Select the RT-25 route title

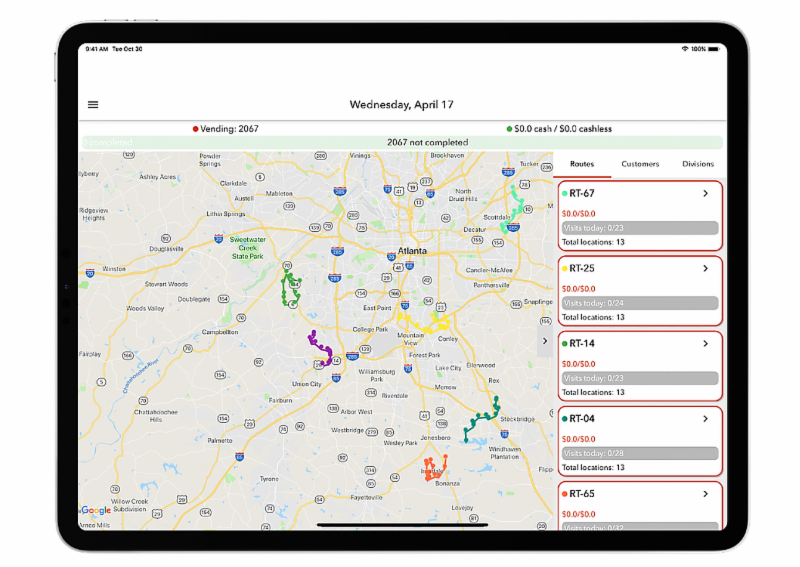(582, 268)
